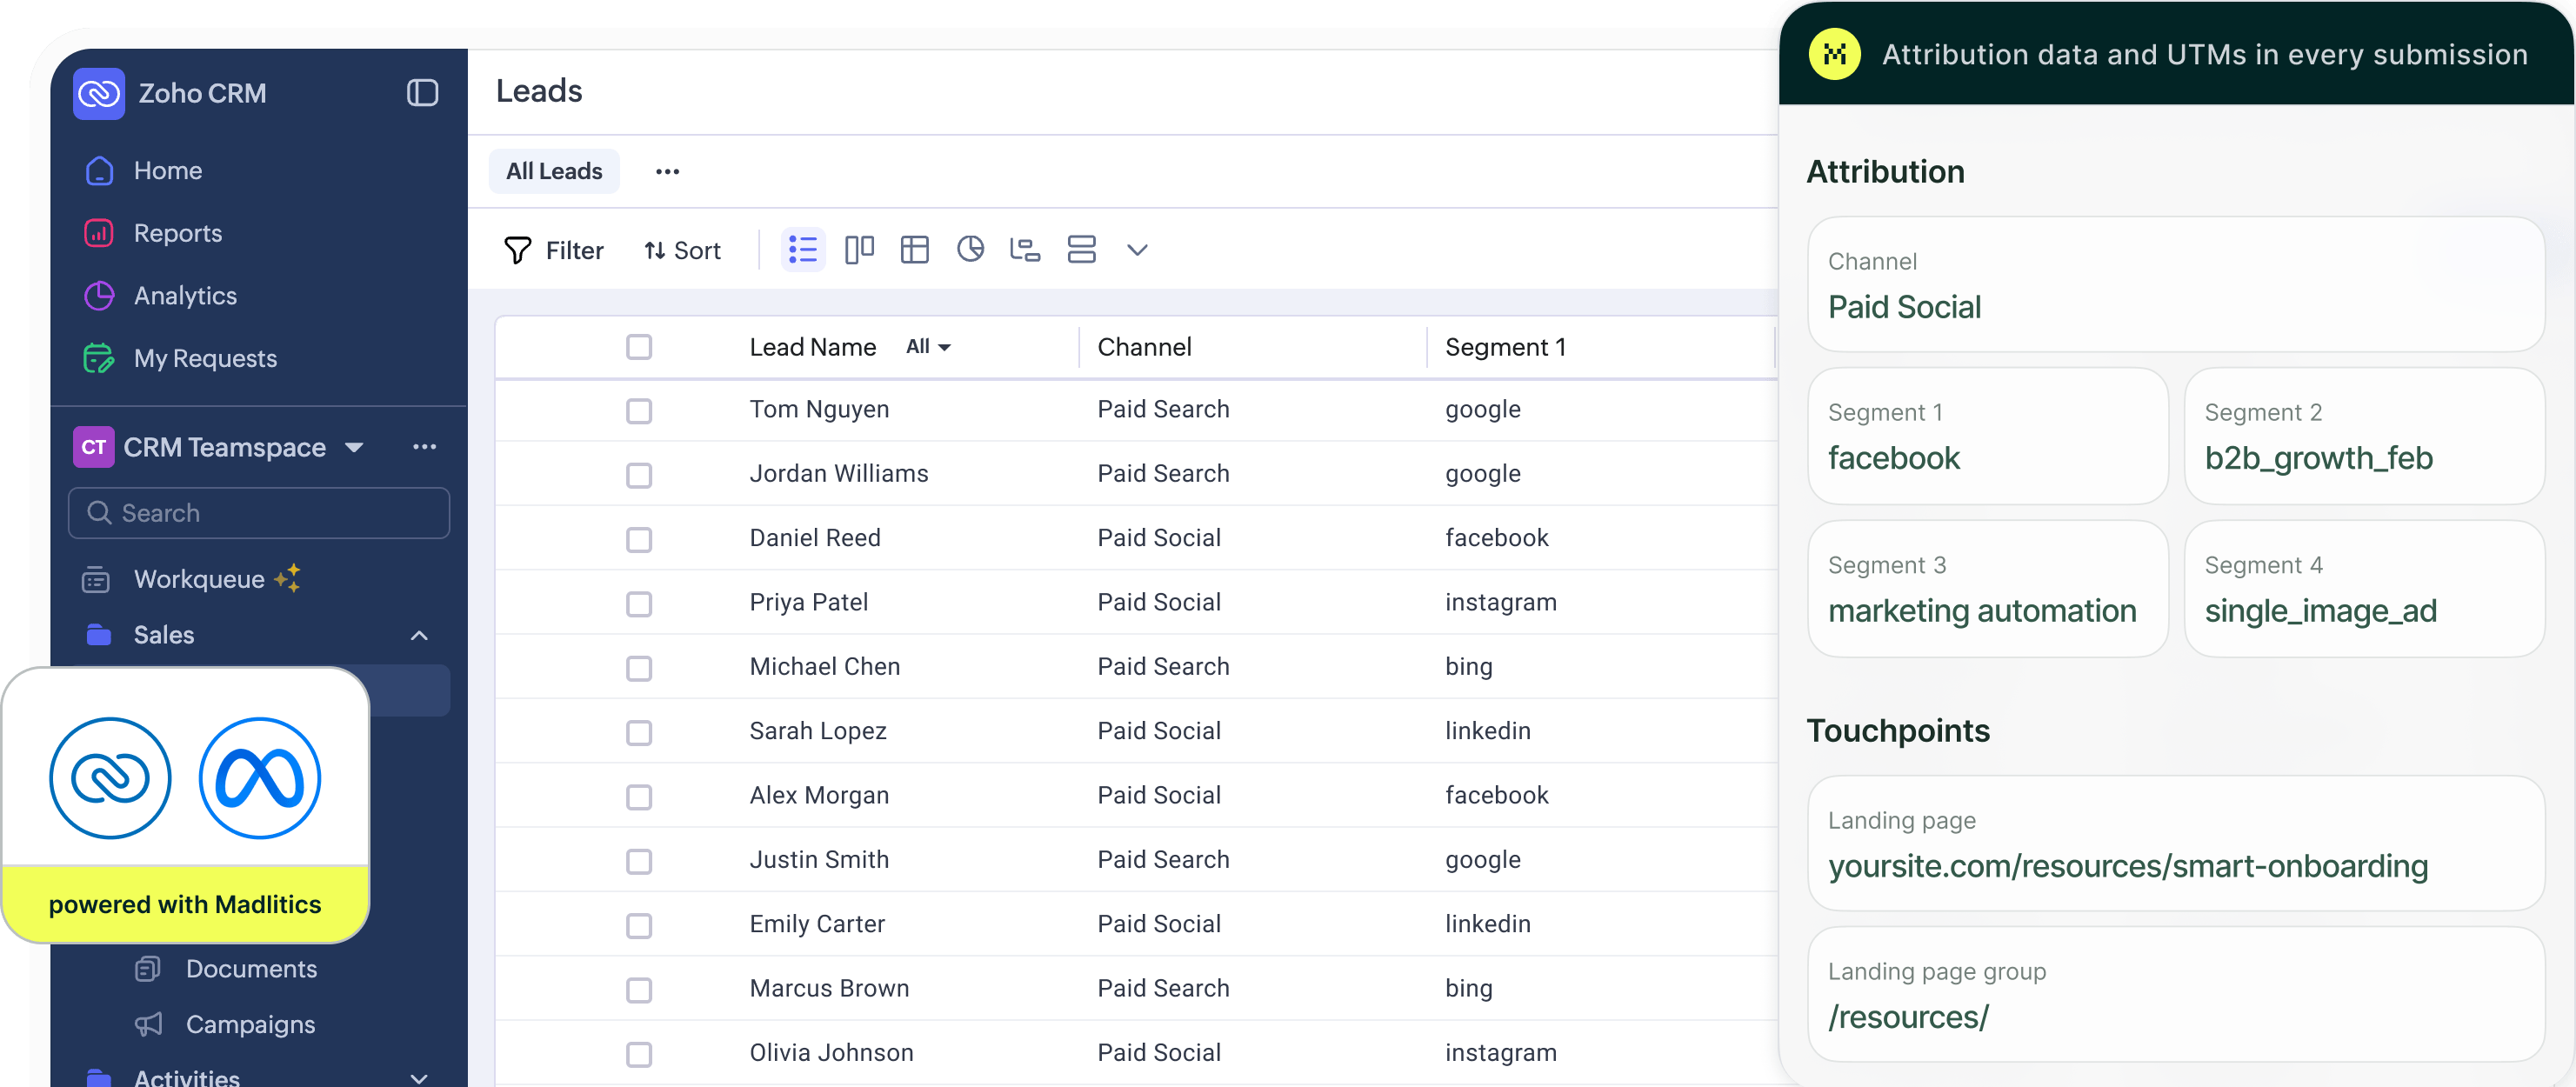Sort by Segment 1 column header

(x=1505, y=347)
